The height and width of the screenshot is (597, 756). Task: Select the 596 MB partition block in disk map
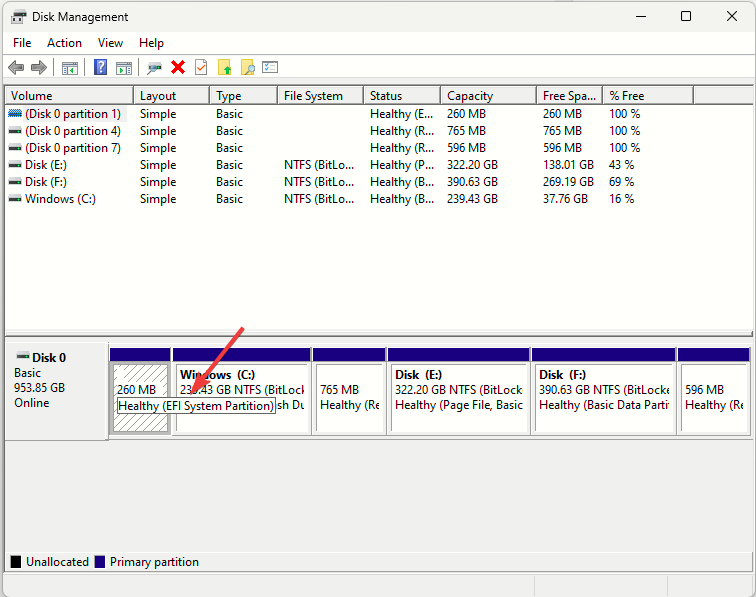(x=714, y=391)
